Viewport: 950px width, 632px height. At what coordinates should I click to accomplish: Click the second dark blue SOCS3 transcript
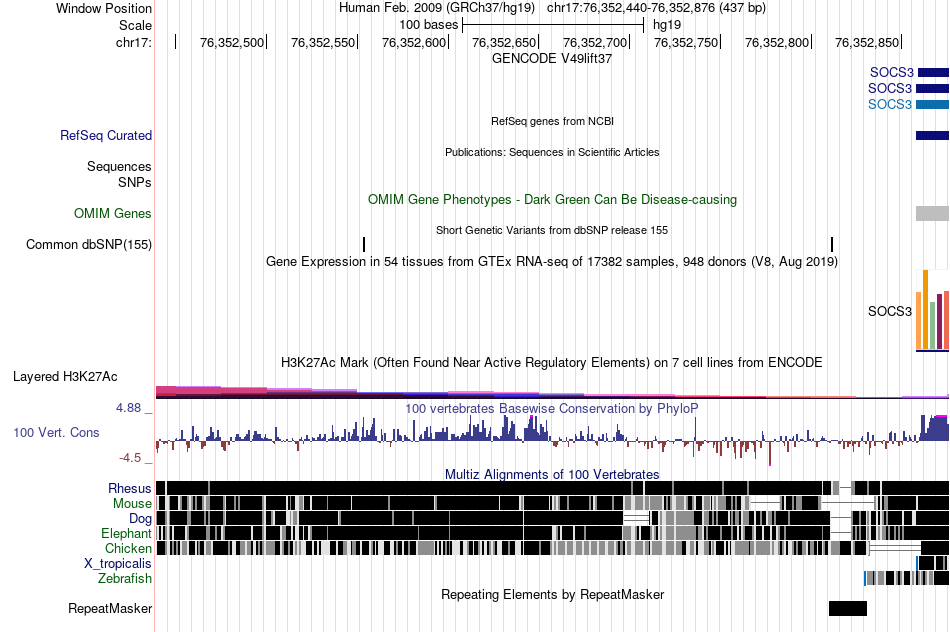pos(932,88)
